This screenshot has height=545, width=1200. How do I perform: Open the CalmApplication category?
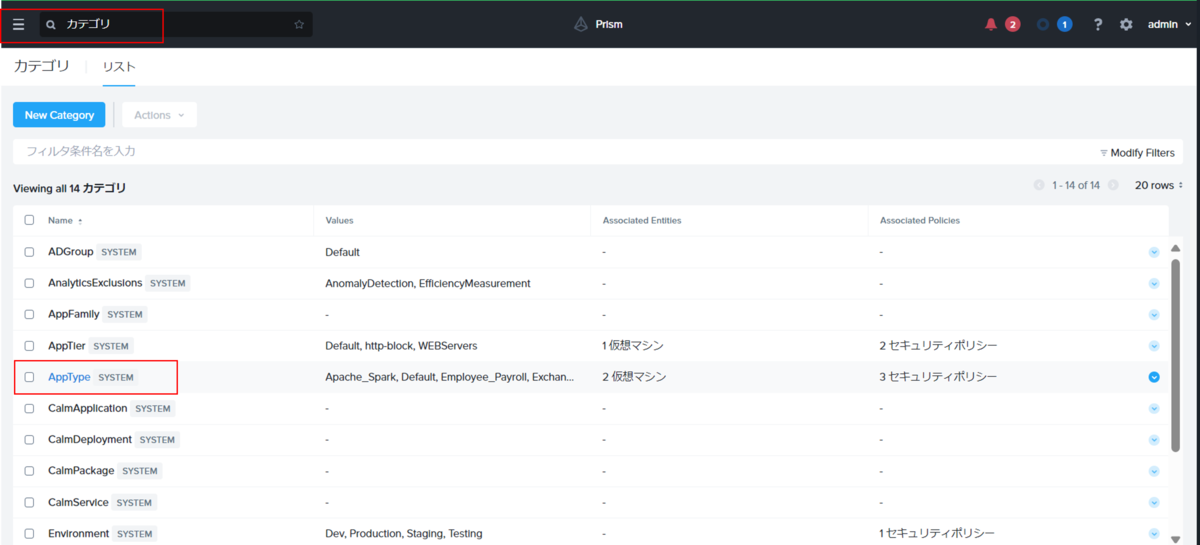point(88,408)
